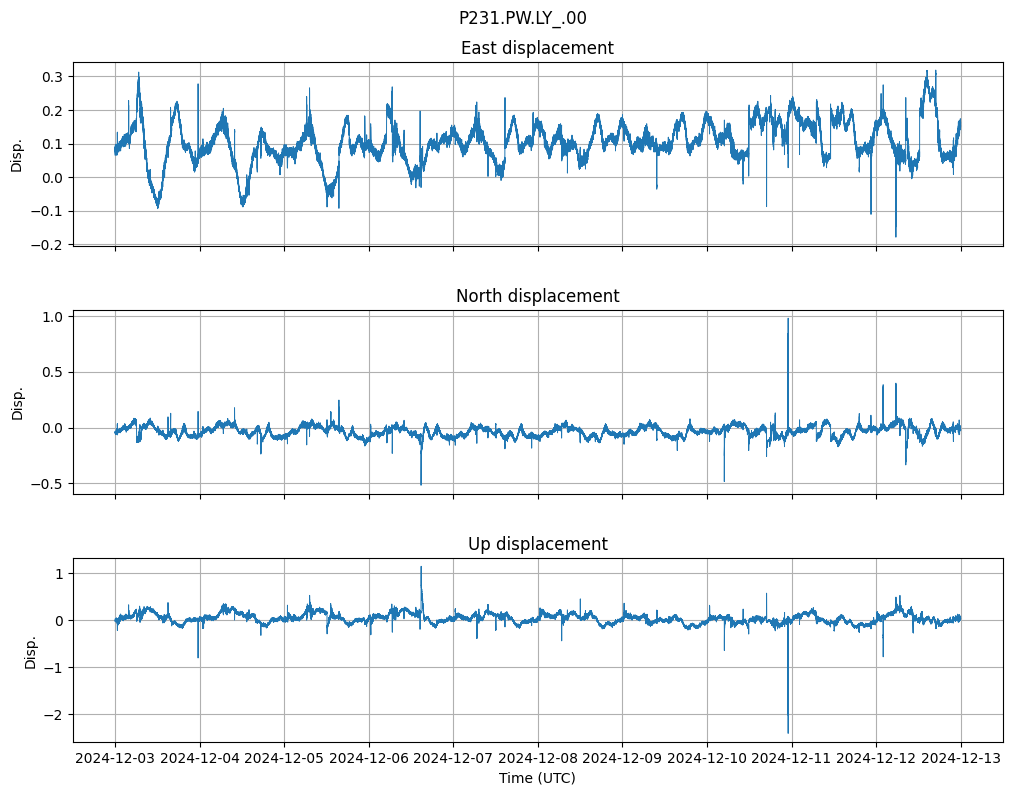The height and width of the screenshot is (795, 1012).
Task: Click the tallest spike peak in North plot
Action: [788, 319]
